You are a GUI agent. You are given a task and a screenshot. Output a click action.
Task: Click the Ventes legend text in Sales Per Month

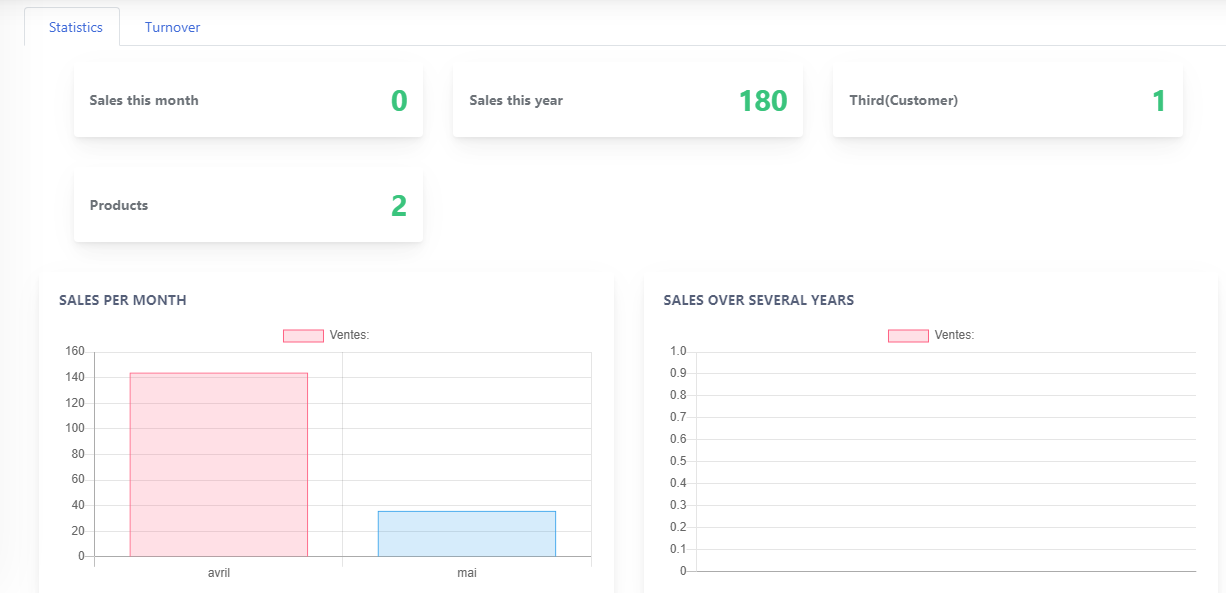coord(349,335)
